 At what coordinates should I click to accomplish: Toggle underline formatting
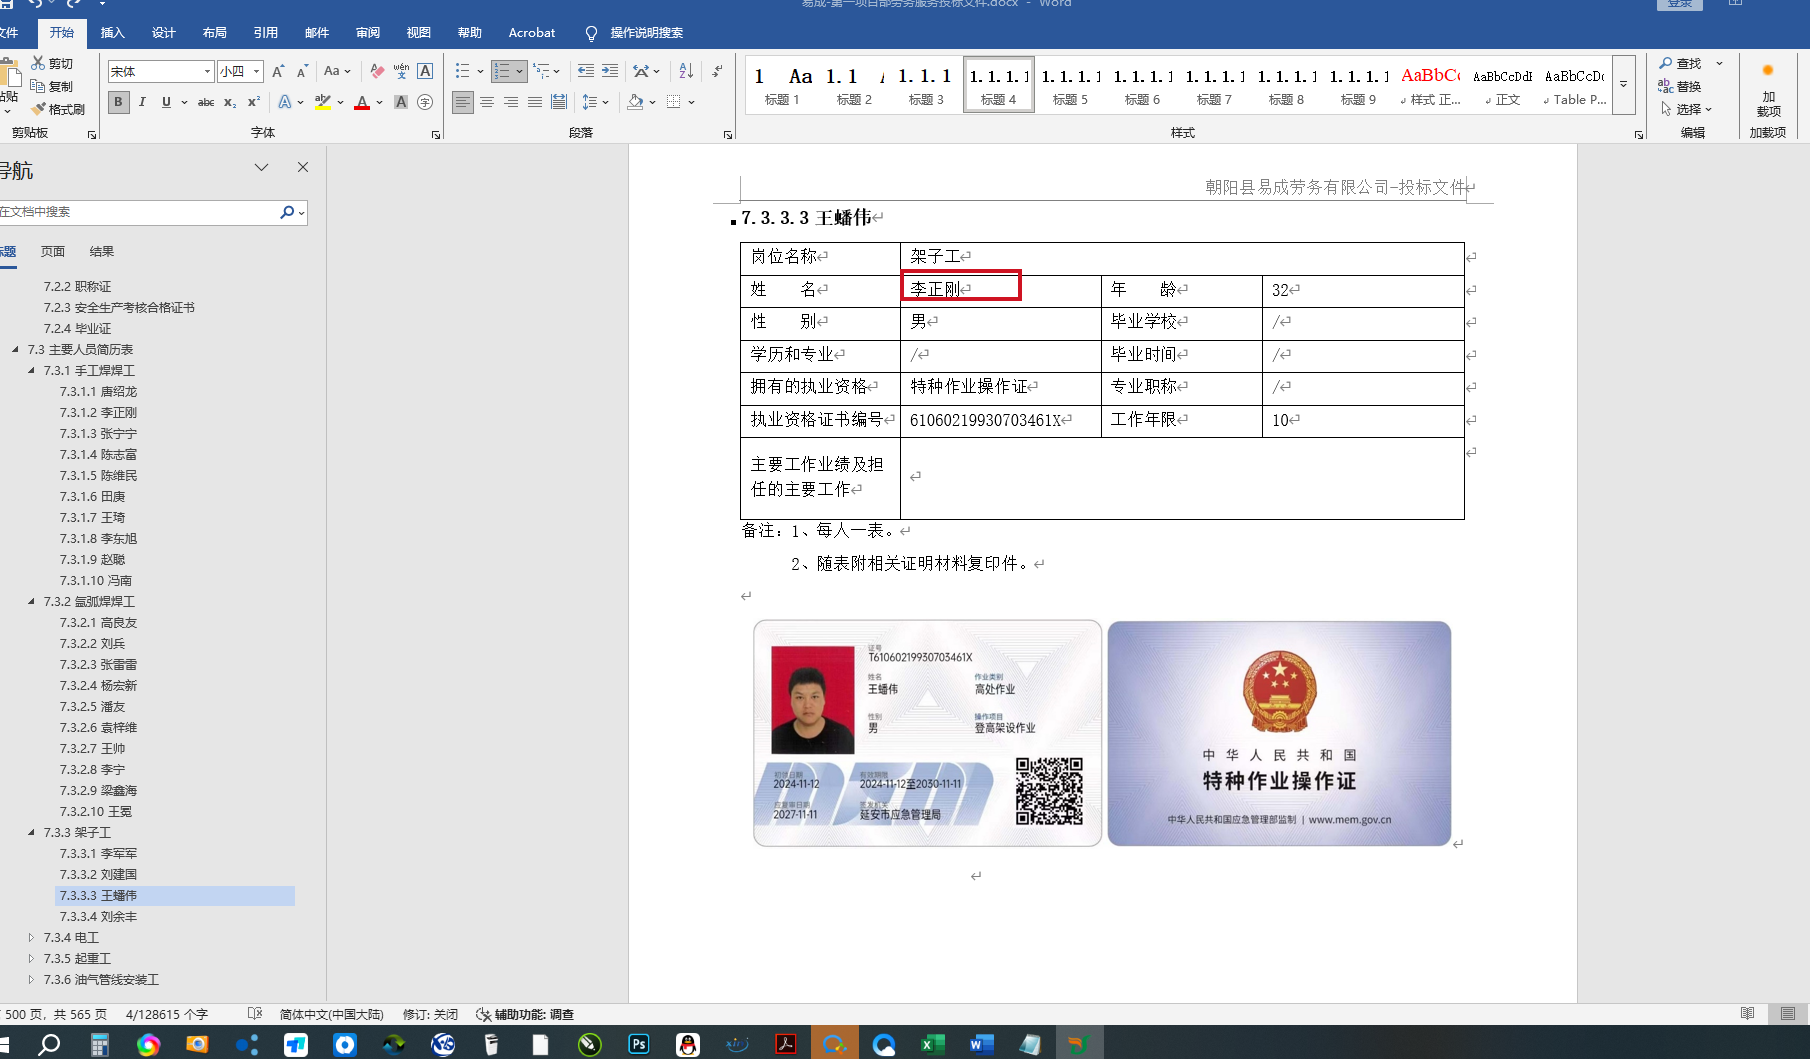tap(166, 102)
